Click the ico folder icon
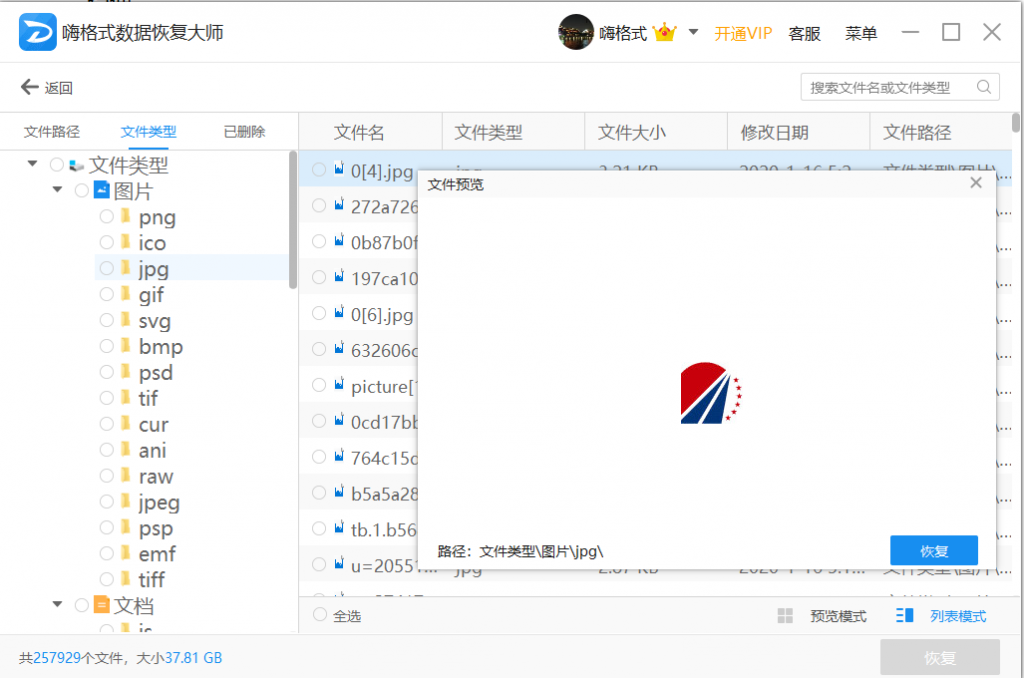This screenshot has width=1024, height=678. coord(125,242)
